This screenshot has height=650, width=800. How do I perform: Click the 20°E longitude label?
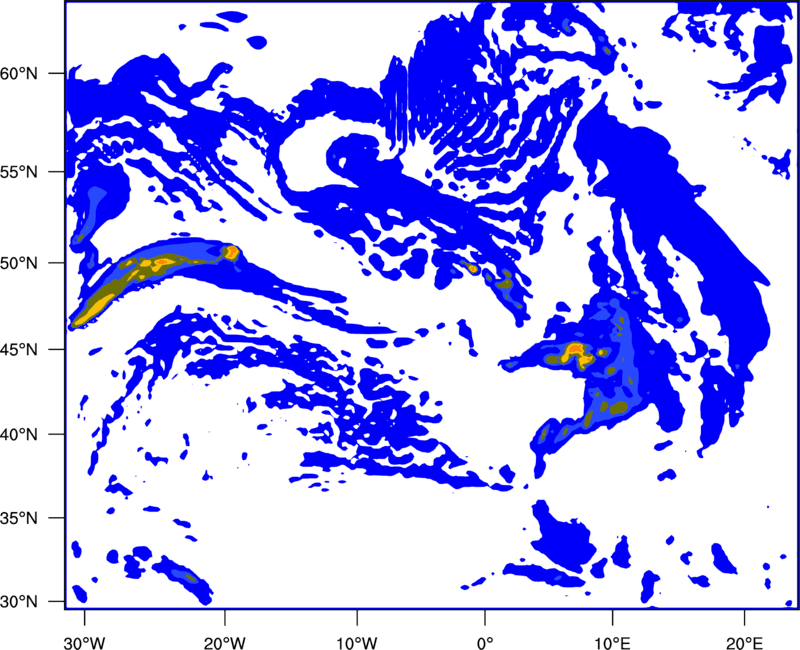(x=744, y=643)
